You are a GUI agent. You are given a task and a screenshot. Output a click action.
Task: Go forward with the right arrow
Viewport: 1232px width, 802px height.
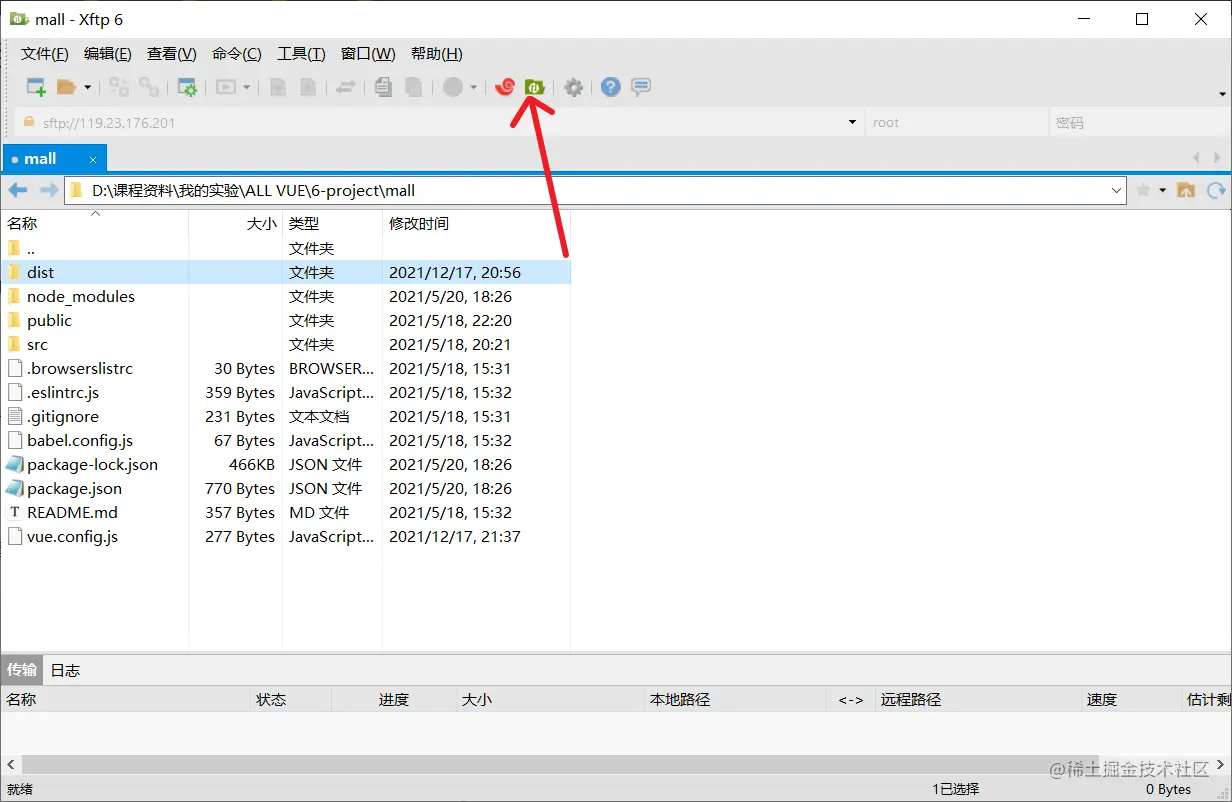pyautogui.click(x=48, y=190)
